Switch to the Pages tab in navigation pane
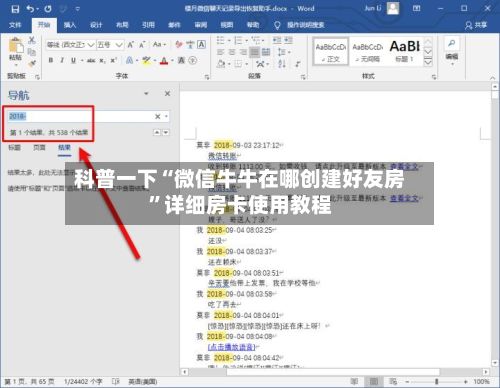 [39, 148]
